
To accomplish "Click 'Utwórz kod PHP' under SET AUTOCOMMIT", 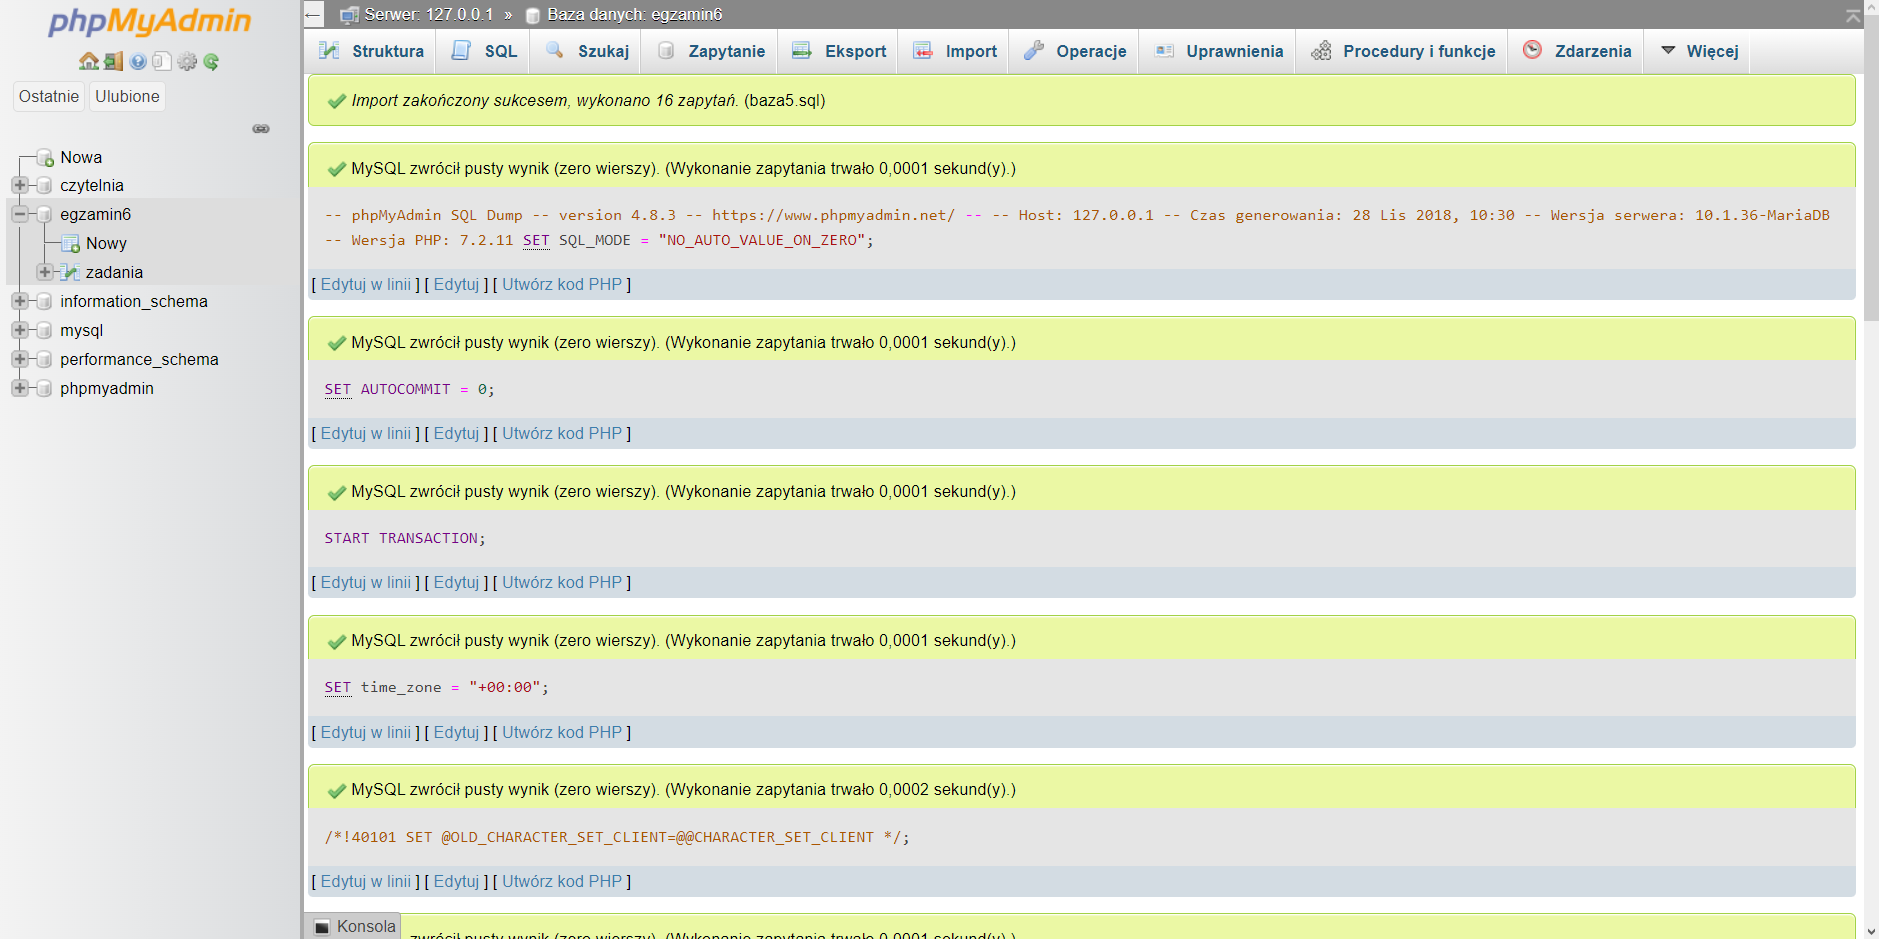I will coord(562,433).
